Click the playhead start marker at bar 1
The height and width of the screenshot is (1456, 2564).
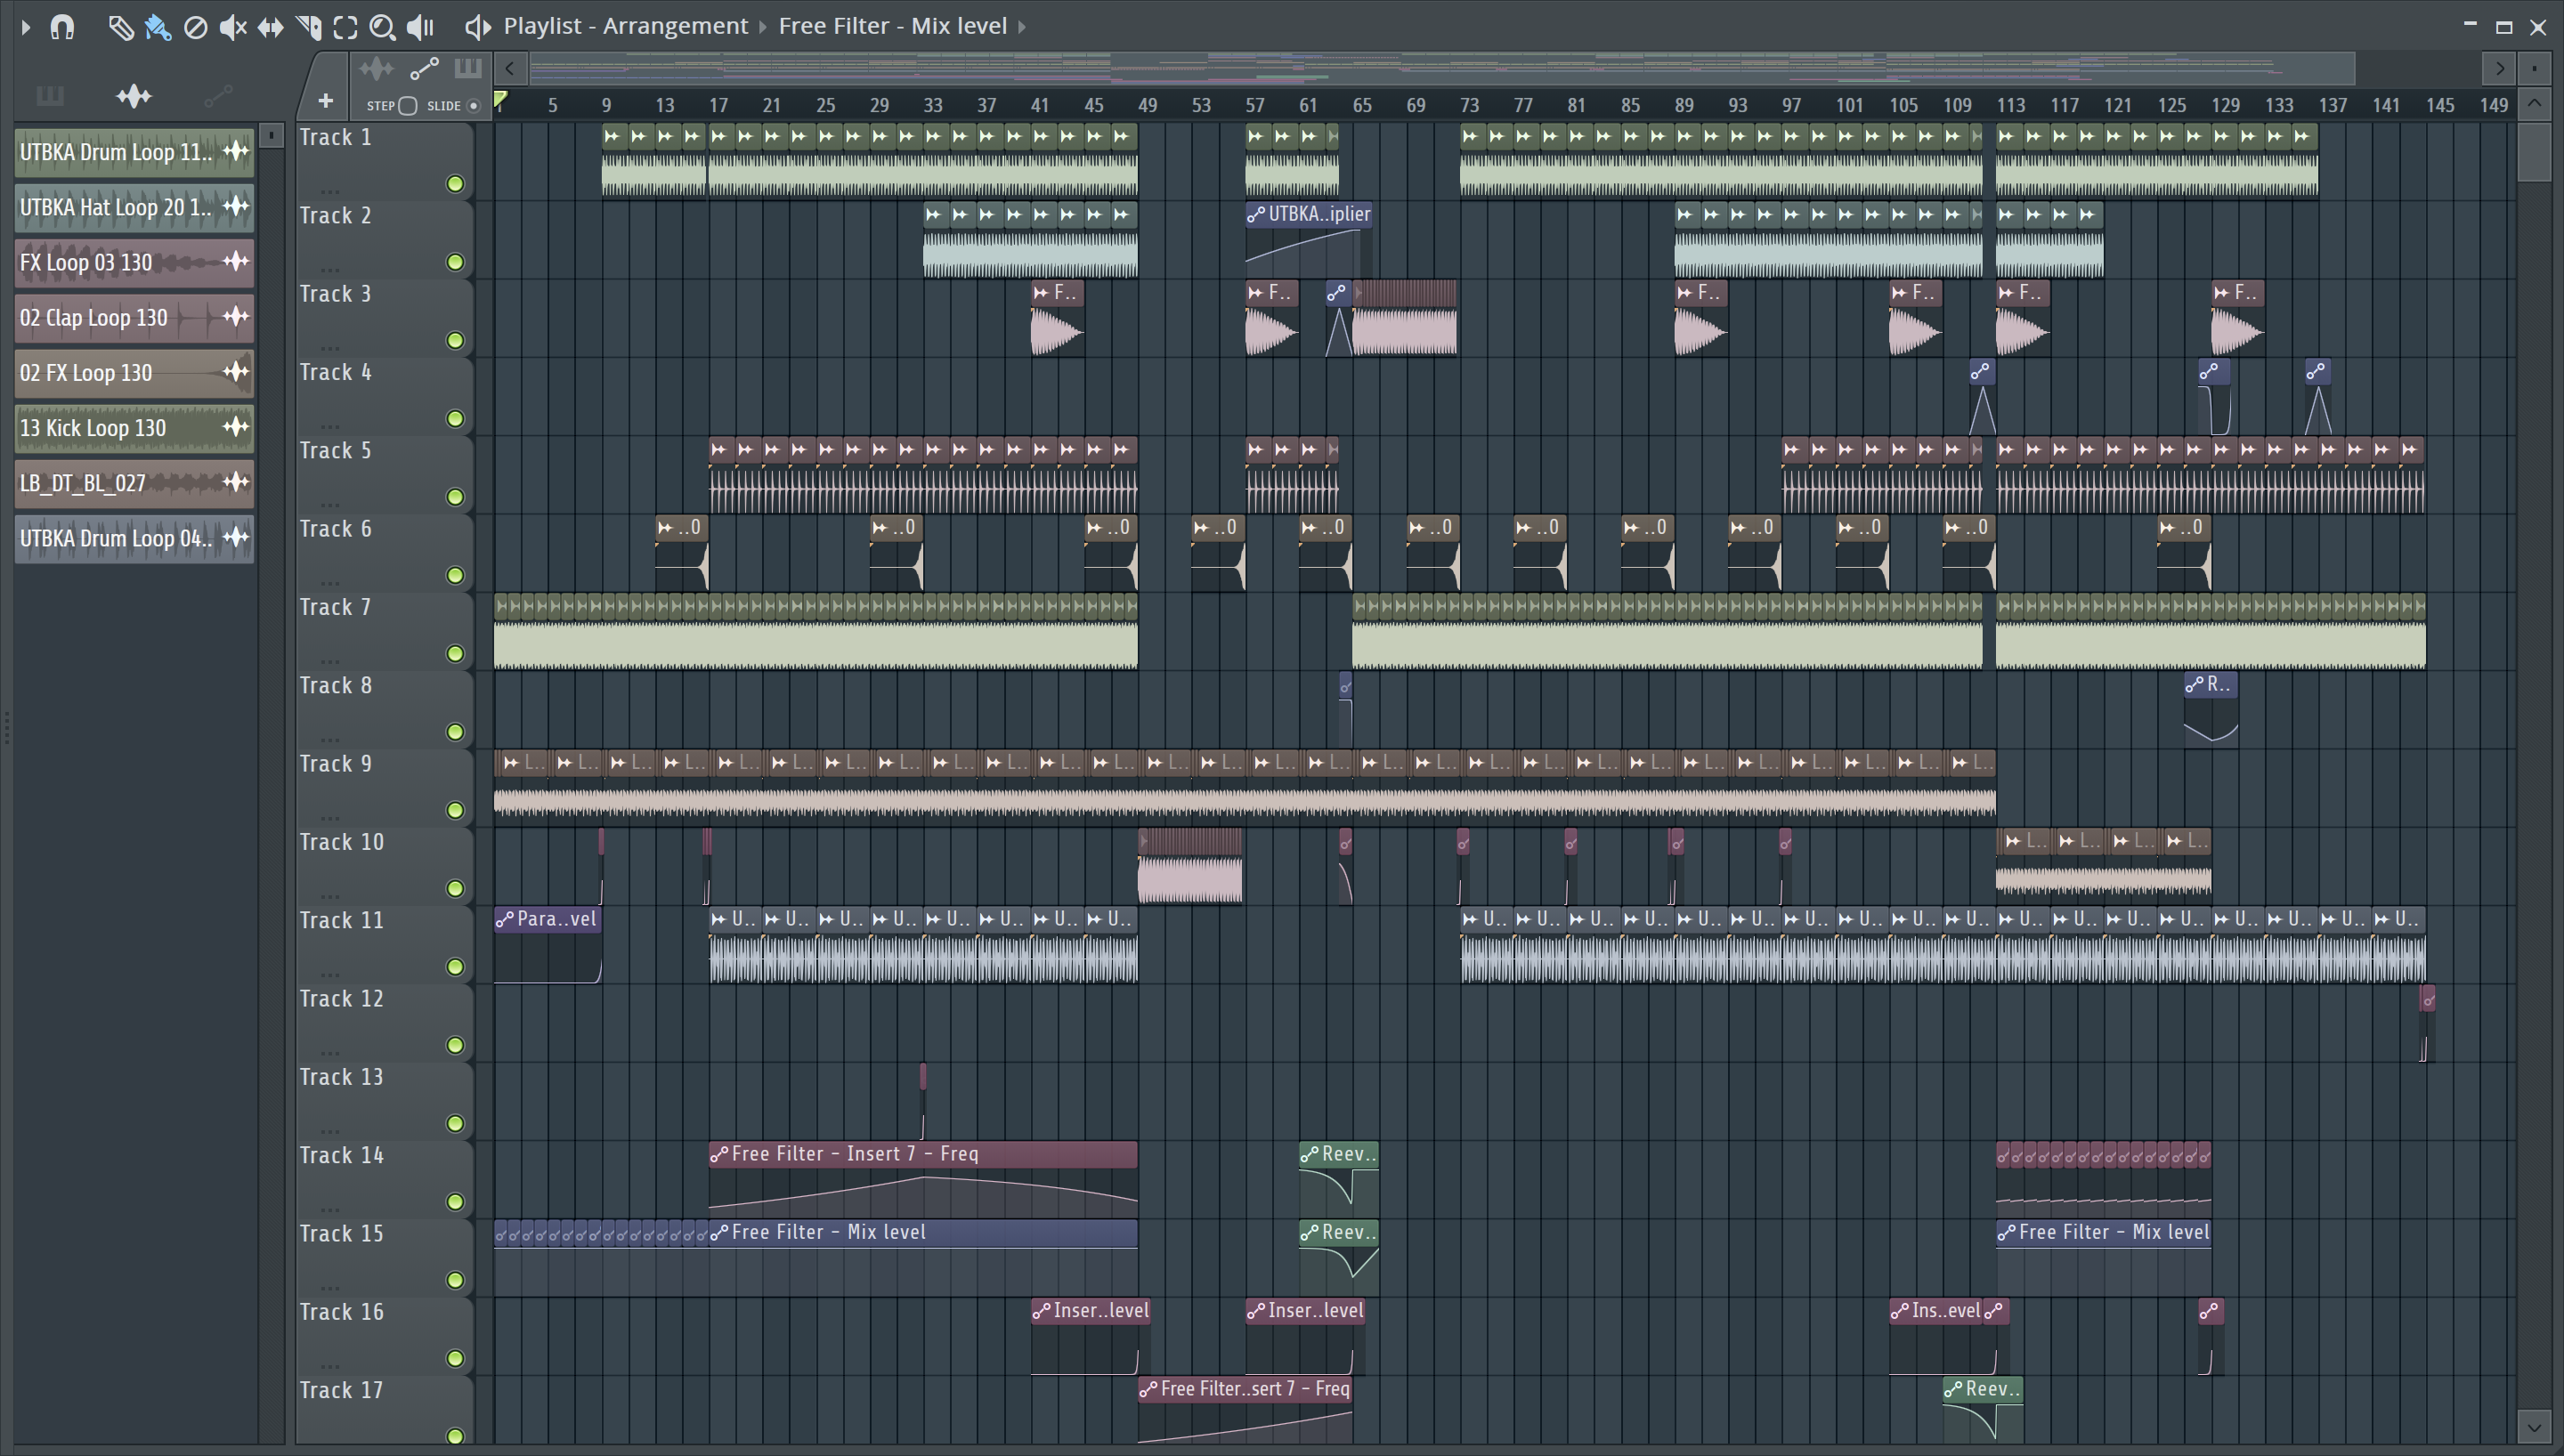click(x=501, y=99)
